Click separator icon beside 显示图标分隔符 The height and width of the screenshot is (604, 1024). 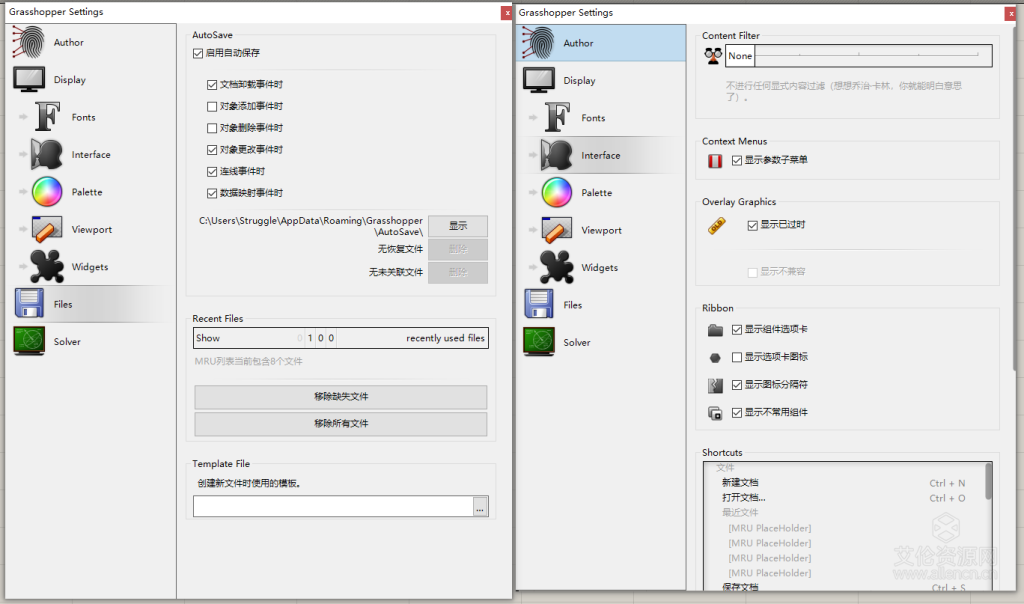click(x=715, y=385)
